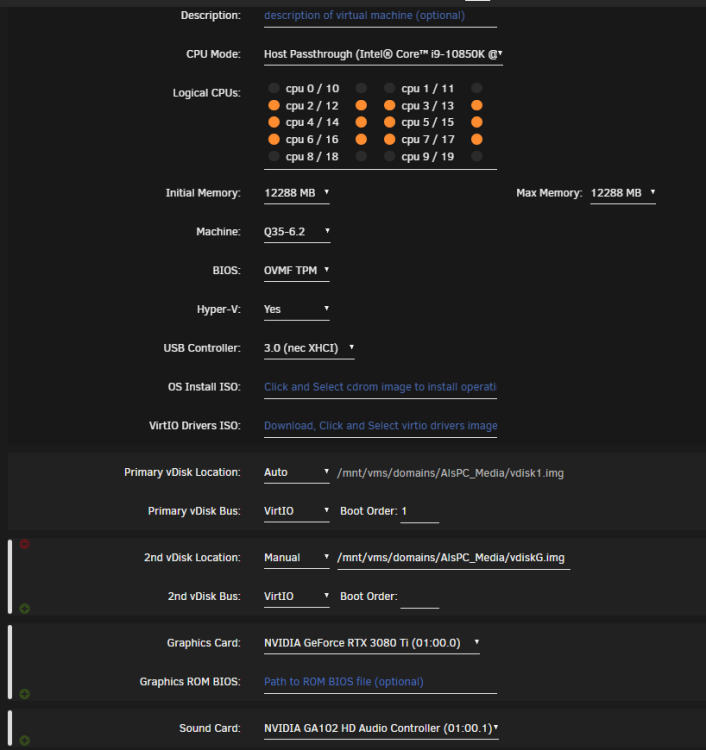Enable hyperthread 18 toggle paired with cpu 8
This screenshot has height=750, width=706.
point(361,156)
